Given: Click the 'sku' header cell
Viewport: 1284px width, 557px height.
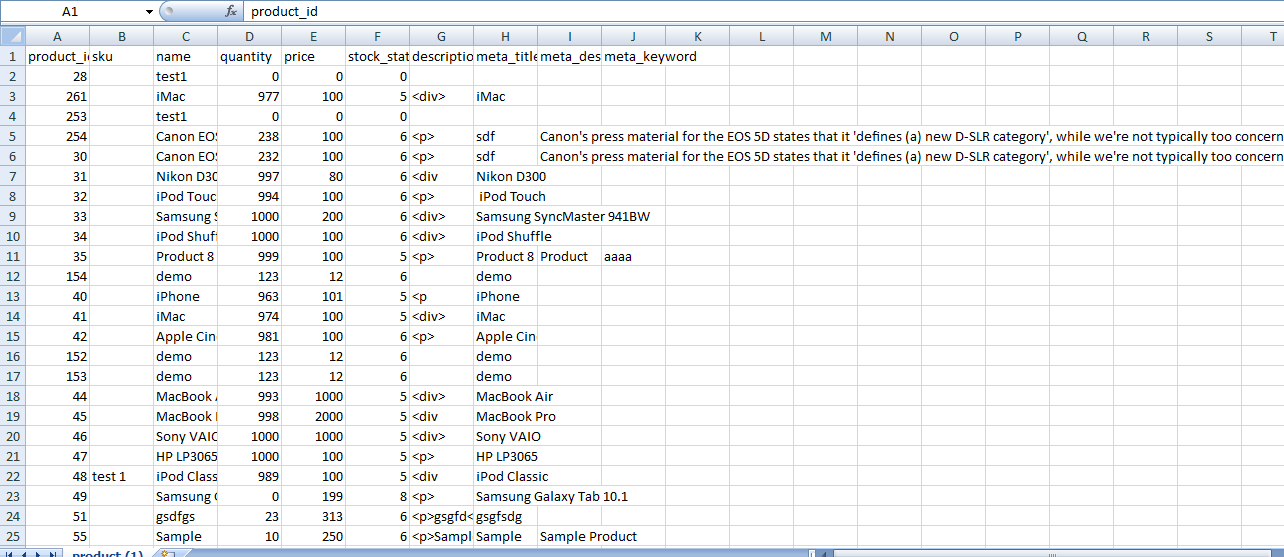Looking at the screenshot, I should pos(121,57).
